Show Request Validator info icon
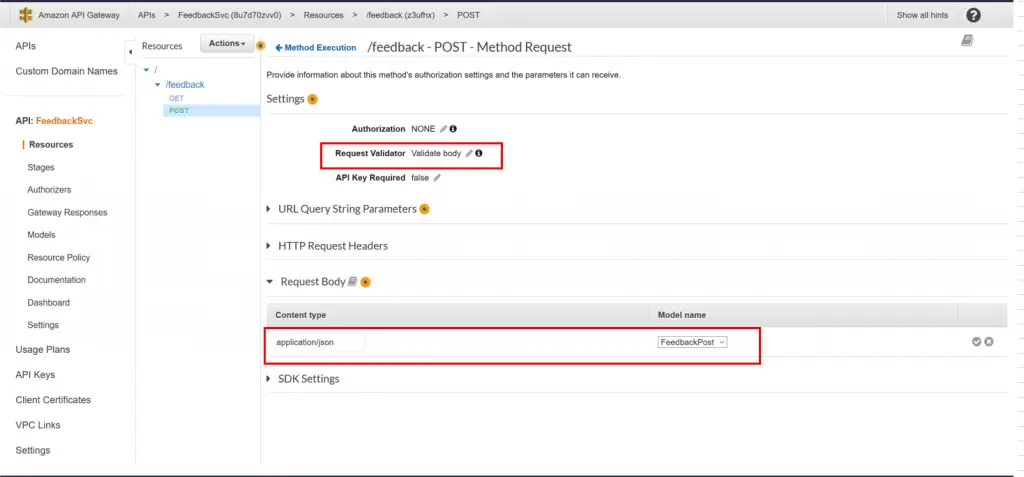1024x477 pixels. tap(479, 154)
